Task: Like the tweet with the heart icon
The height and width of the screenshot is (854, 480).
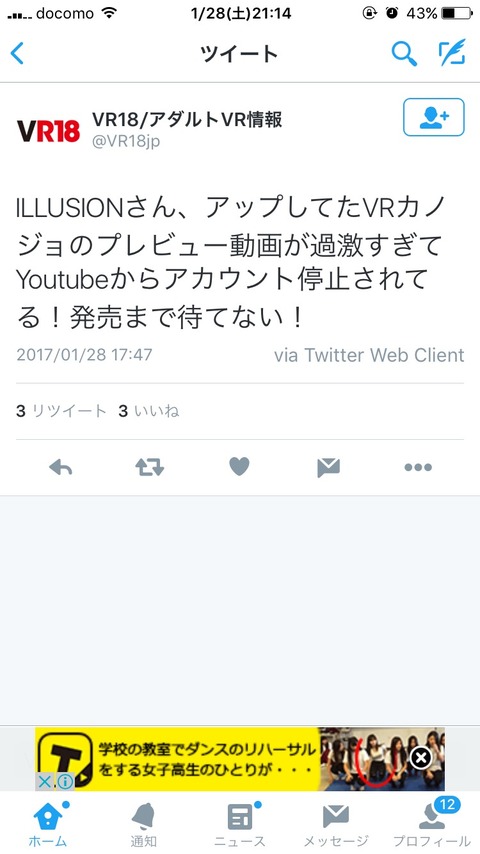Action: coord(239,467)
